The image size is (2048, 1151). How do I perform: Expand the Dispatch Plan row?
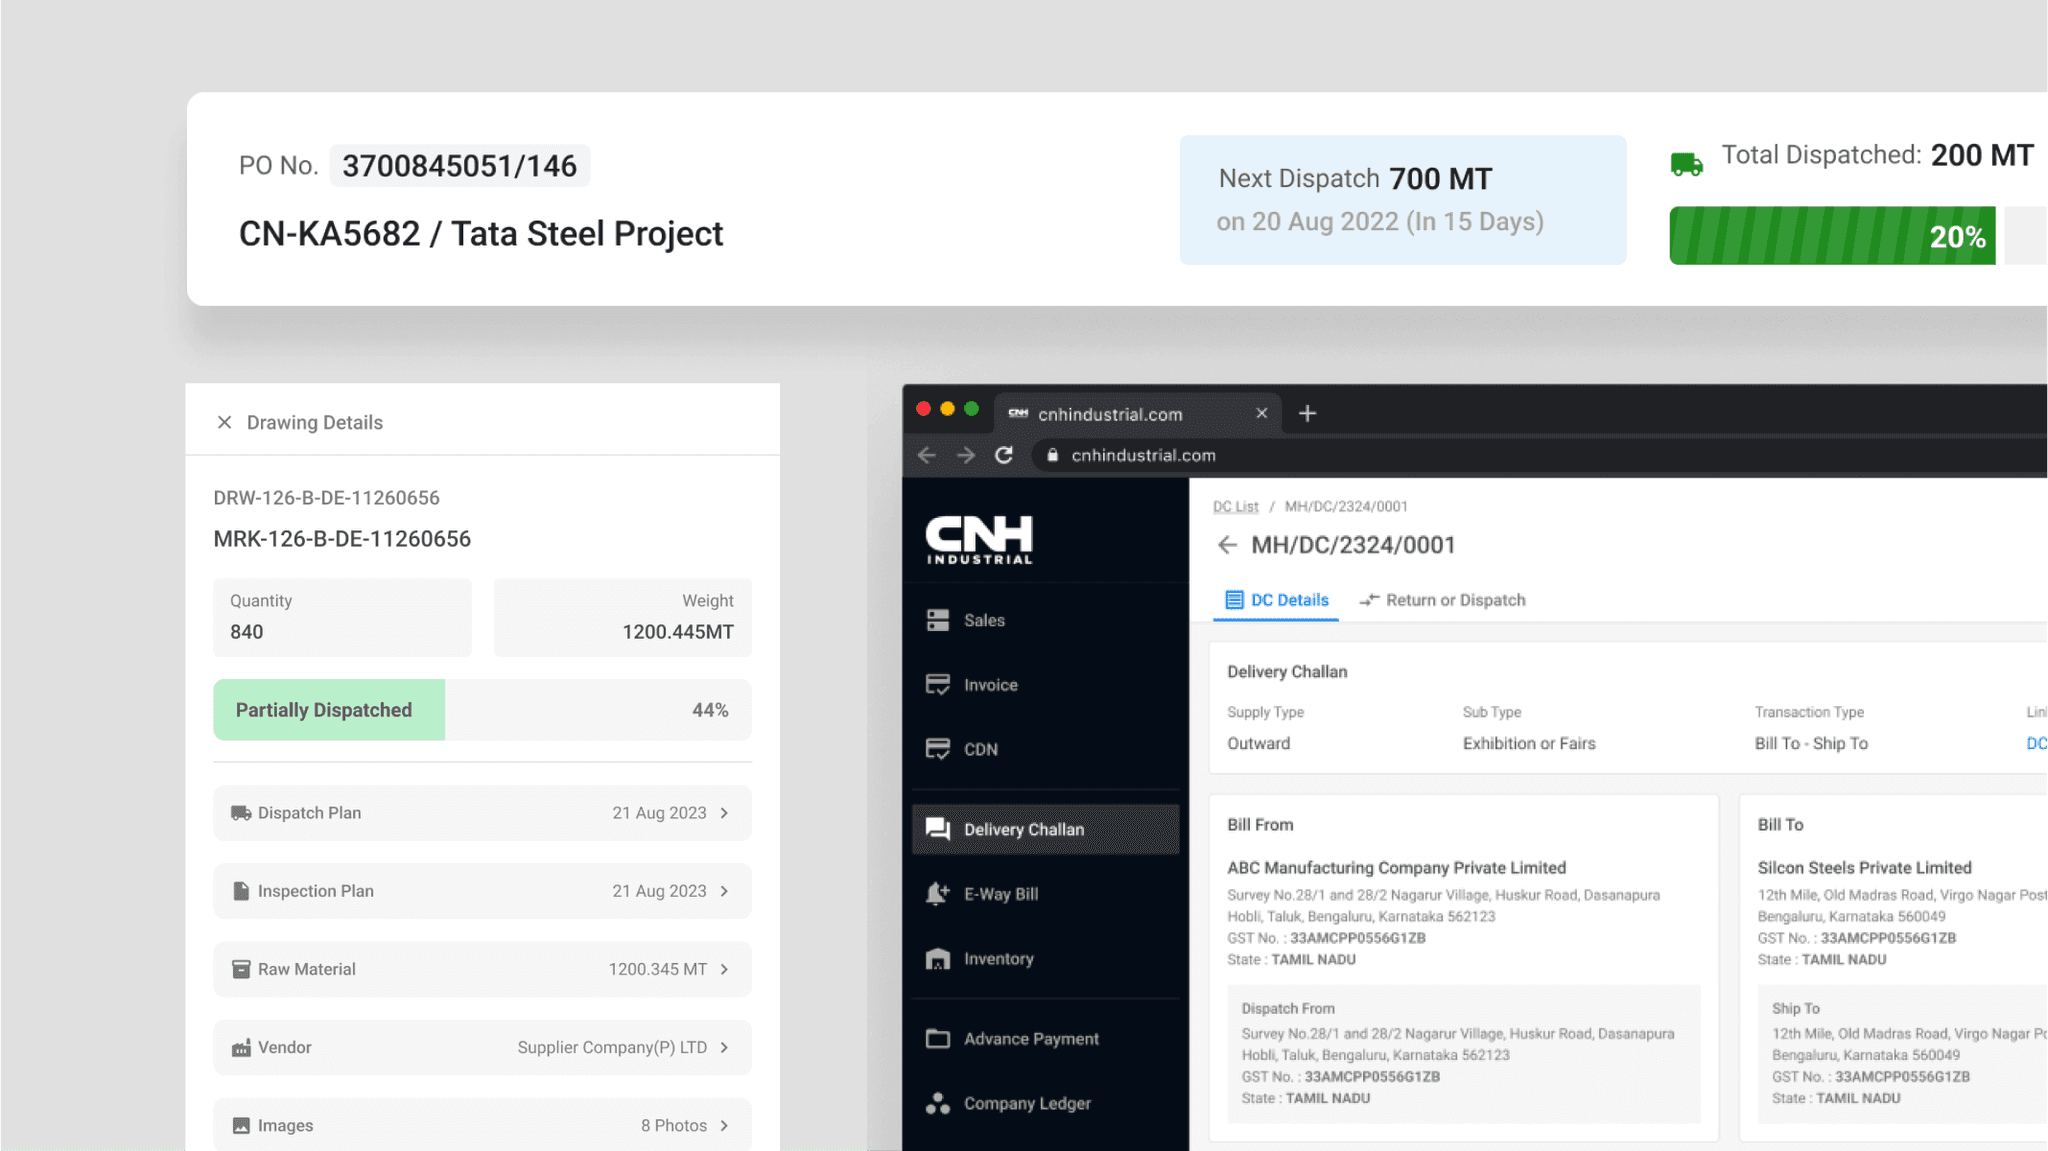click(x=482, y=813)
